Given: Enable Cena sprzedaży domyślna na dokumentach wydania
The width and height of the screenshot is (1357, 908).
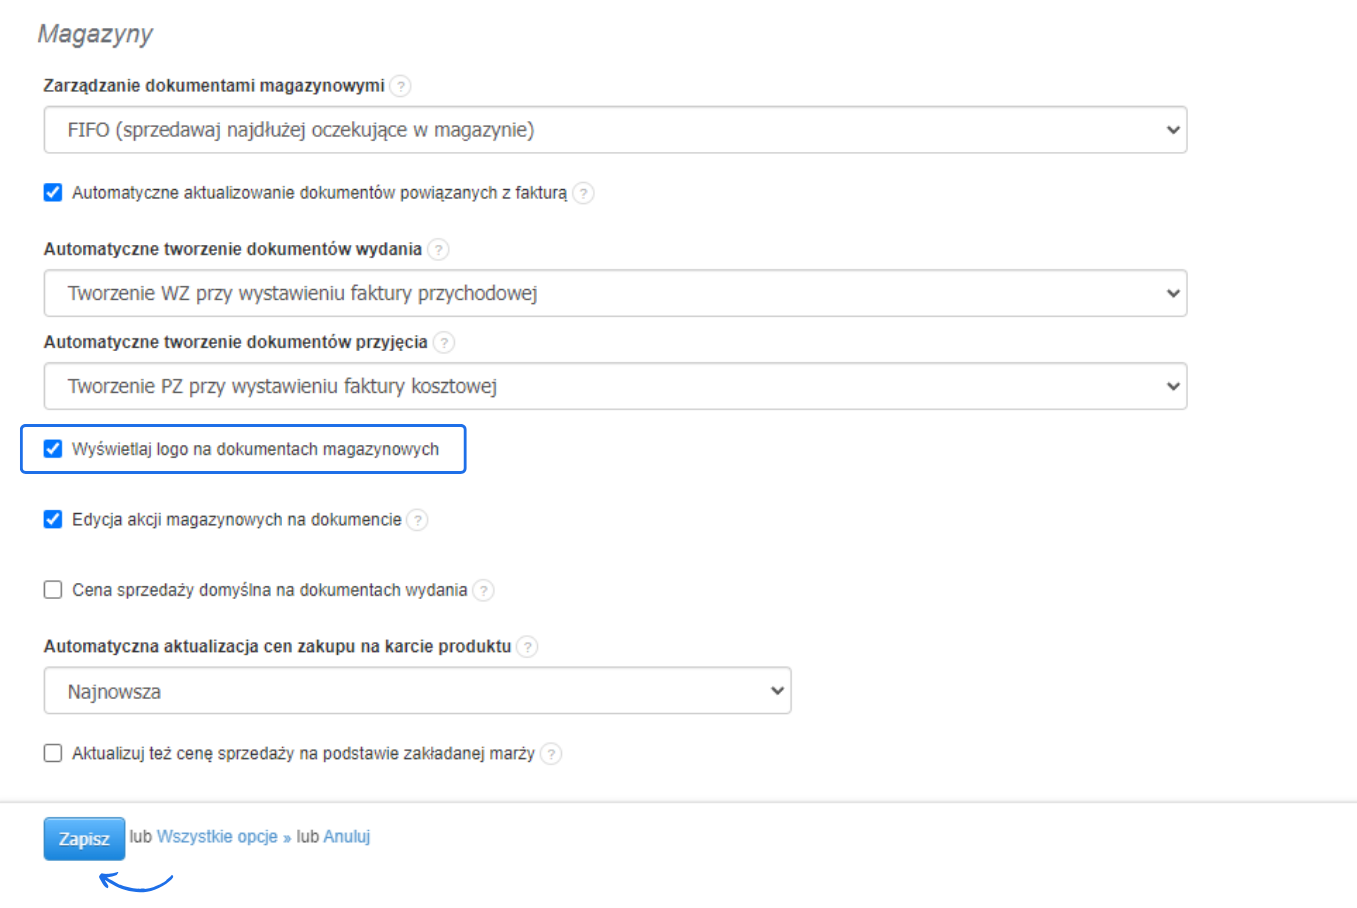Looking at the screenshot, I should [53, 590].
